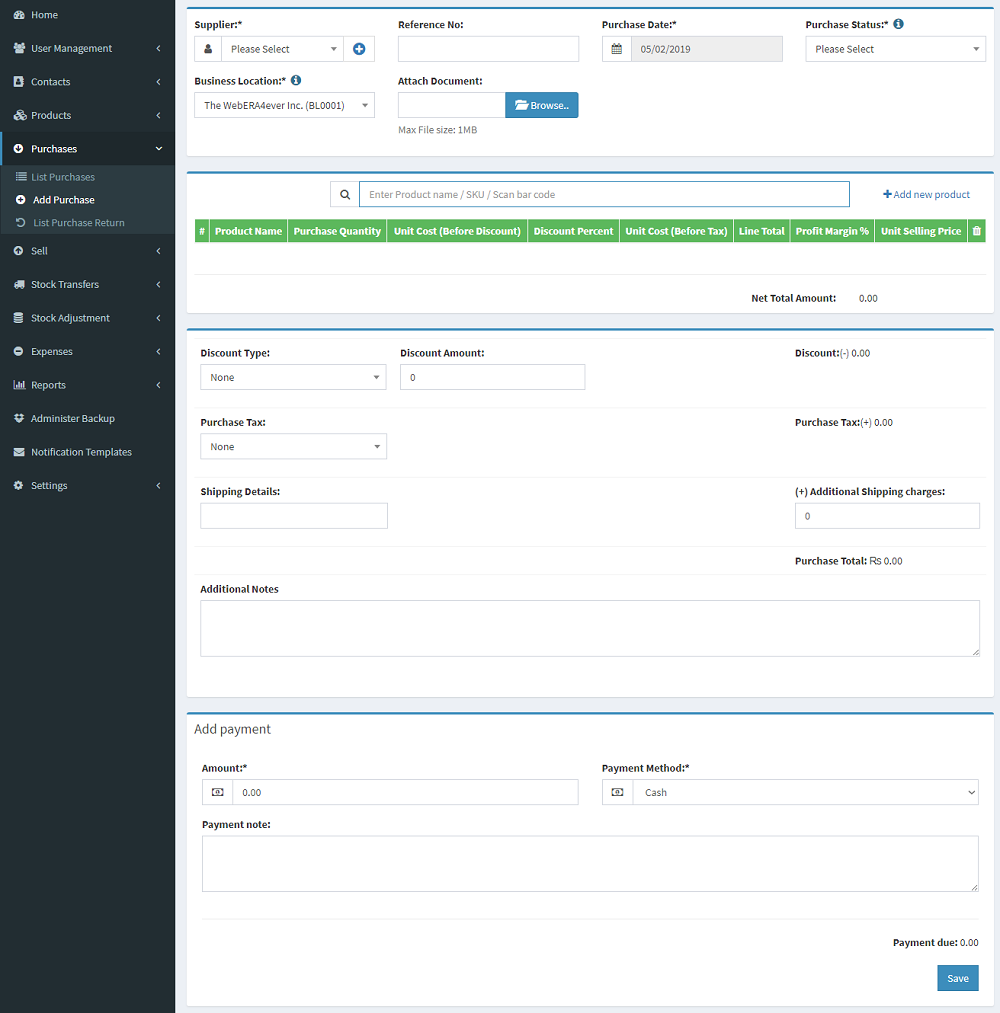This screenshot has width=1000, height=1013.
Task: Click the Business Location info icon
Action: coord(296,81)
